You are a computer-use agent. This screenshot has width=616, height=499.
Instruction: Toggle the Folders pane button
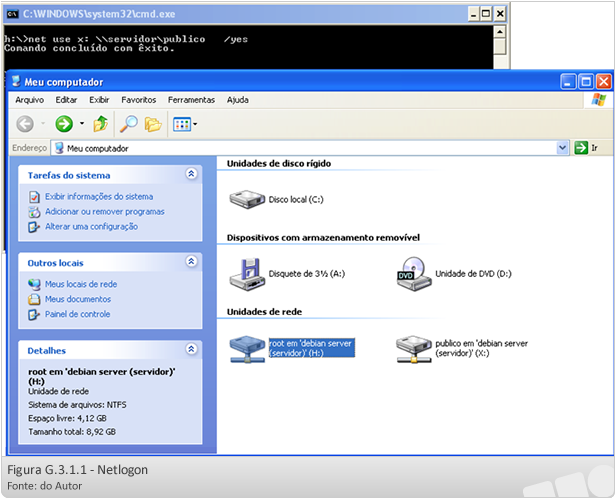pos(153,125)
